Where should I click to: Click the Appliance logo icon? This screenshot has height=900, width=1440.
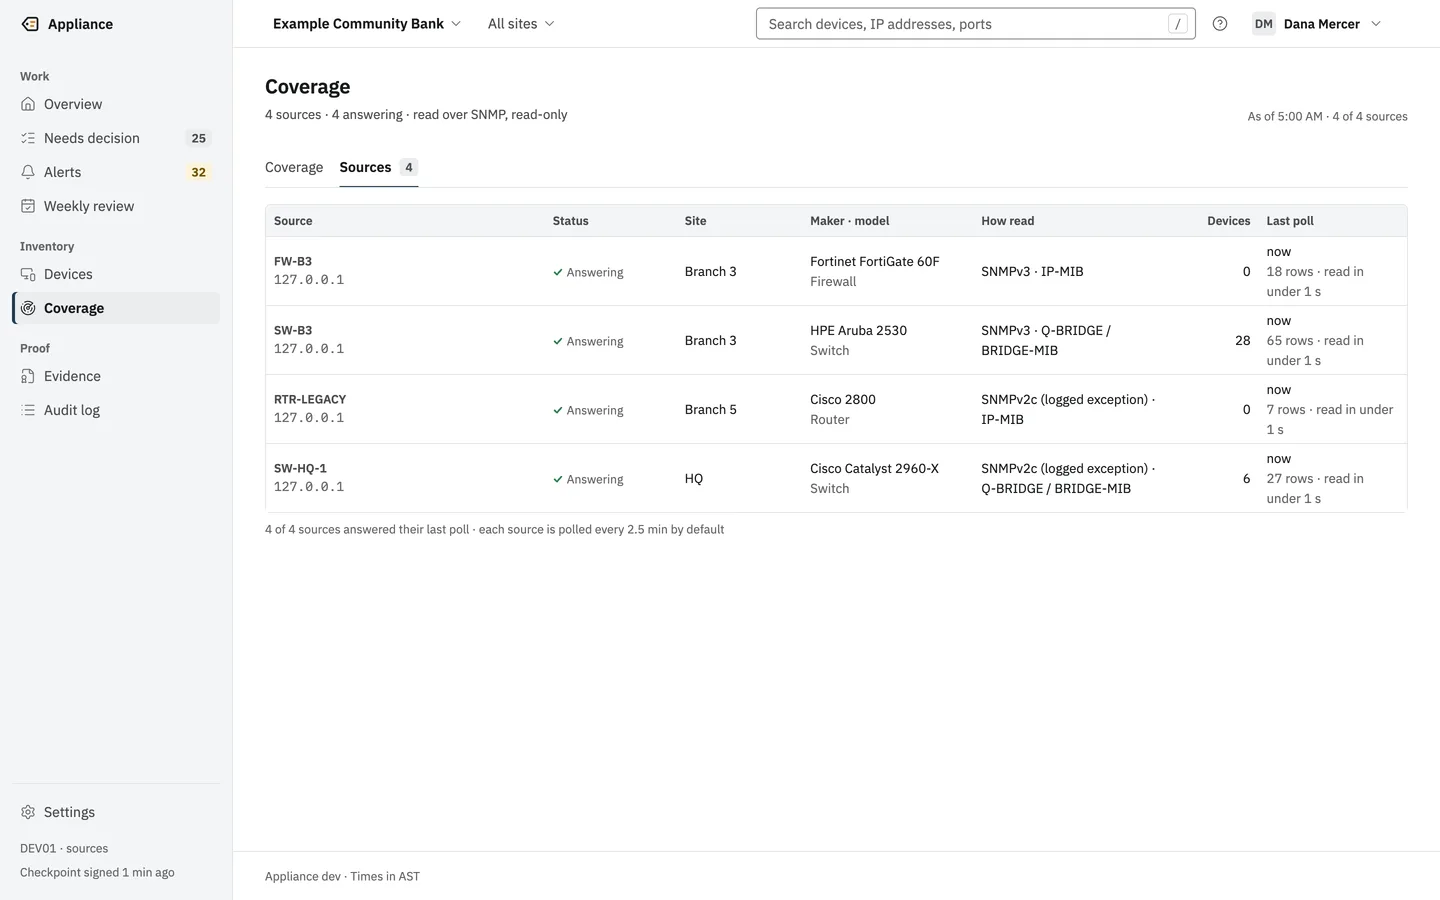tap(30, 24)
